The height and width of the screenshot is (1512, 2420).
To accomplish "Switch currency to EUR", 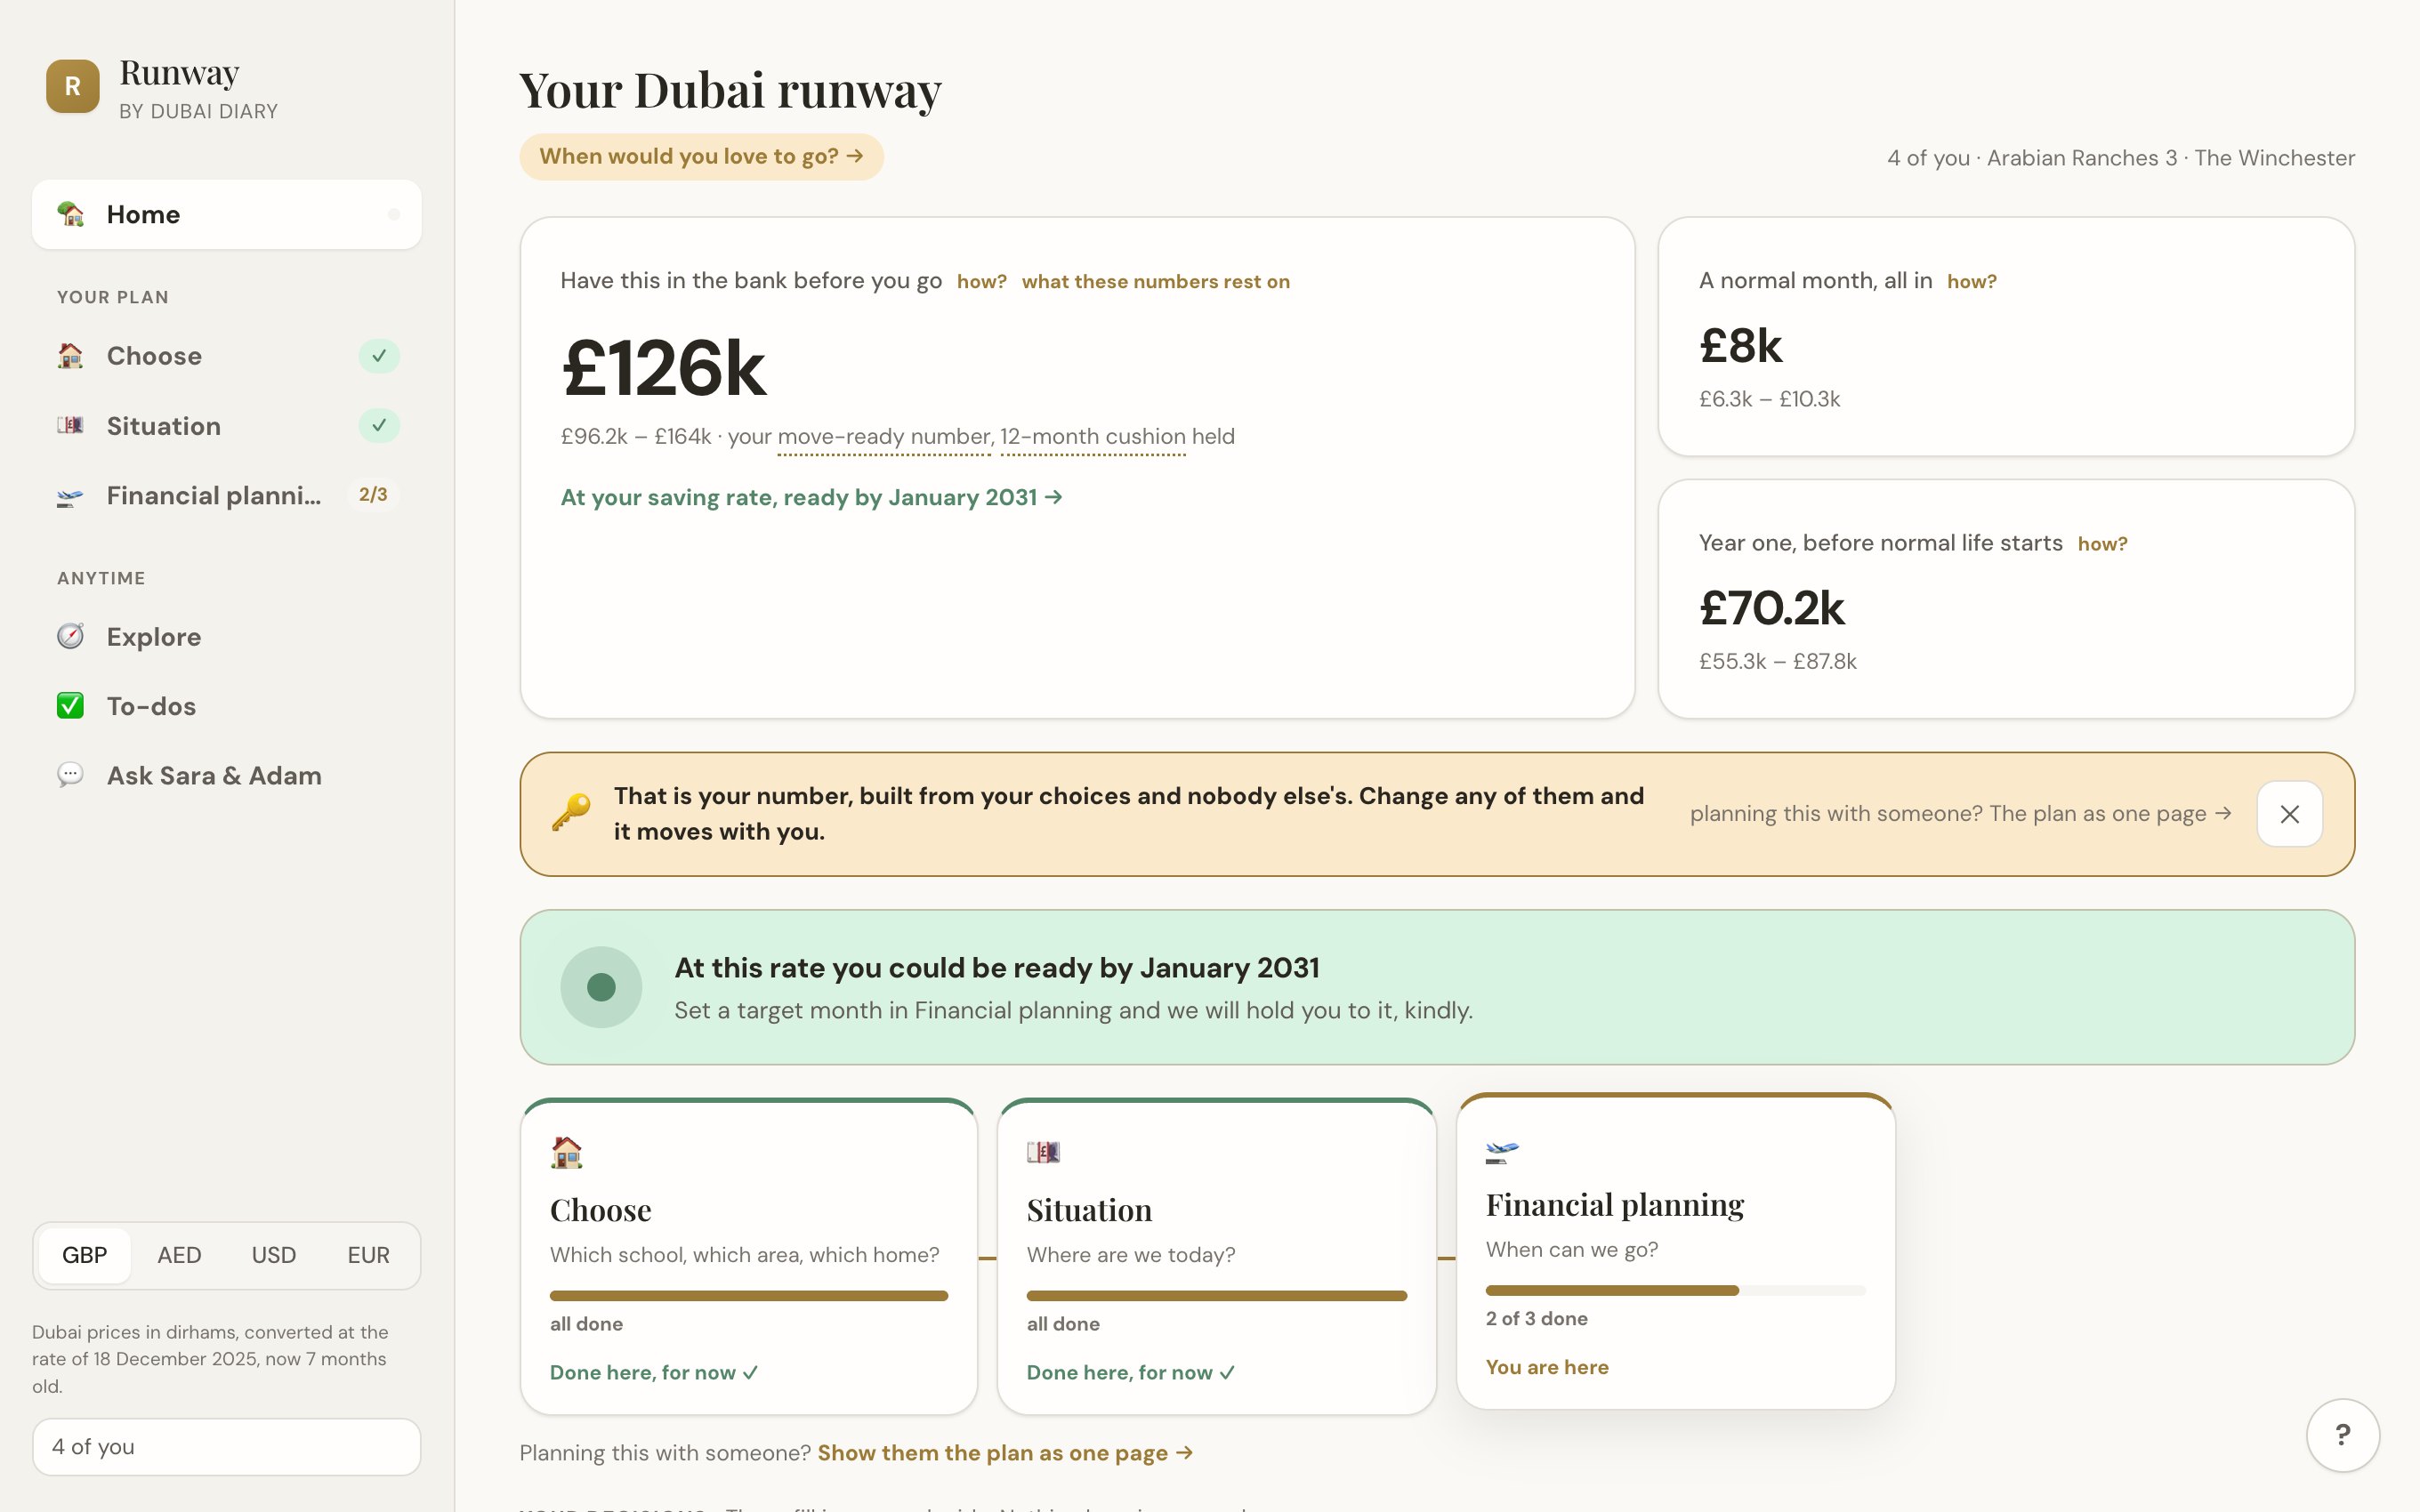I will point(368,1255).
